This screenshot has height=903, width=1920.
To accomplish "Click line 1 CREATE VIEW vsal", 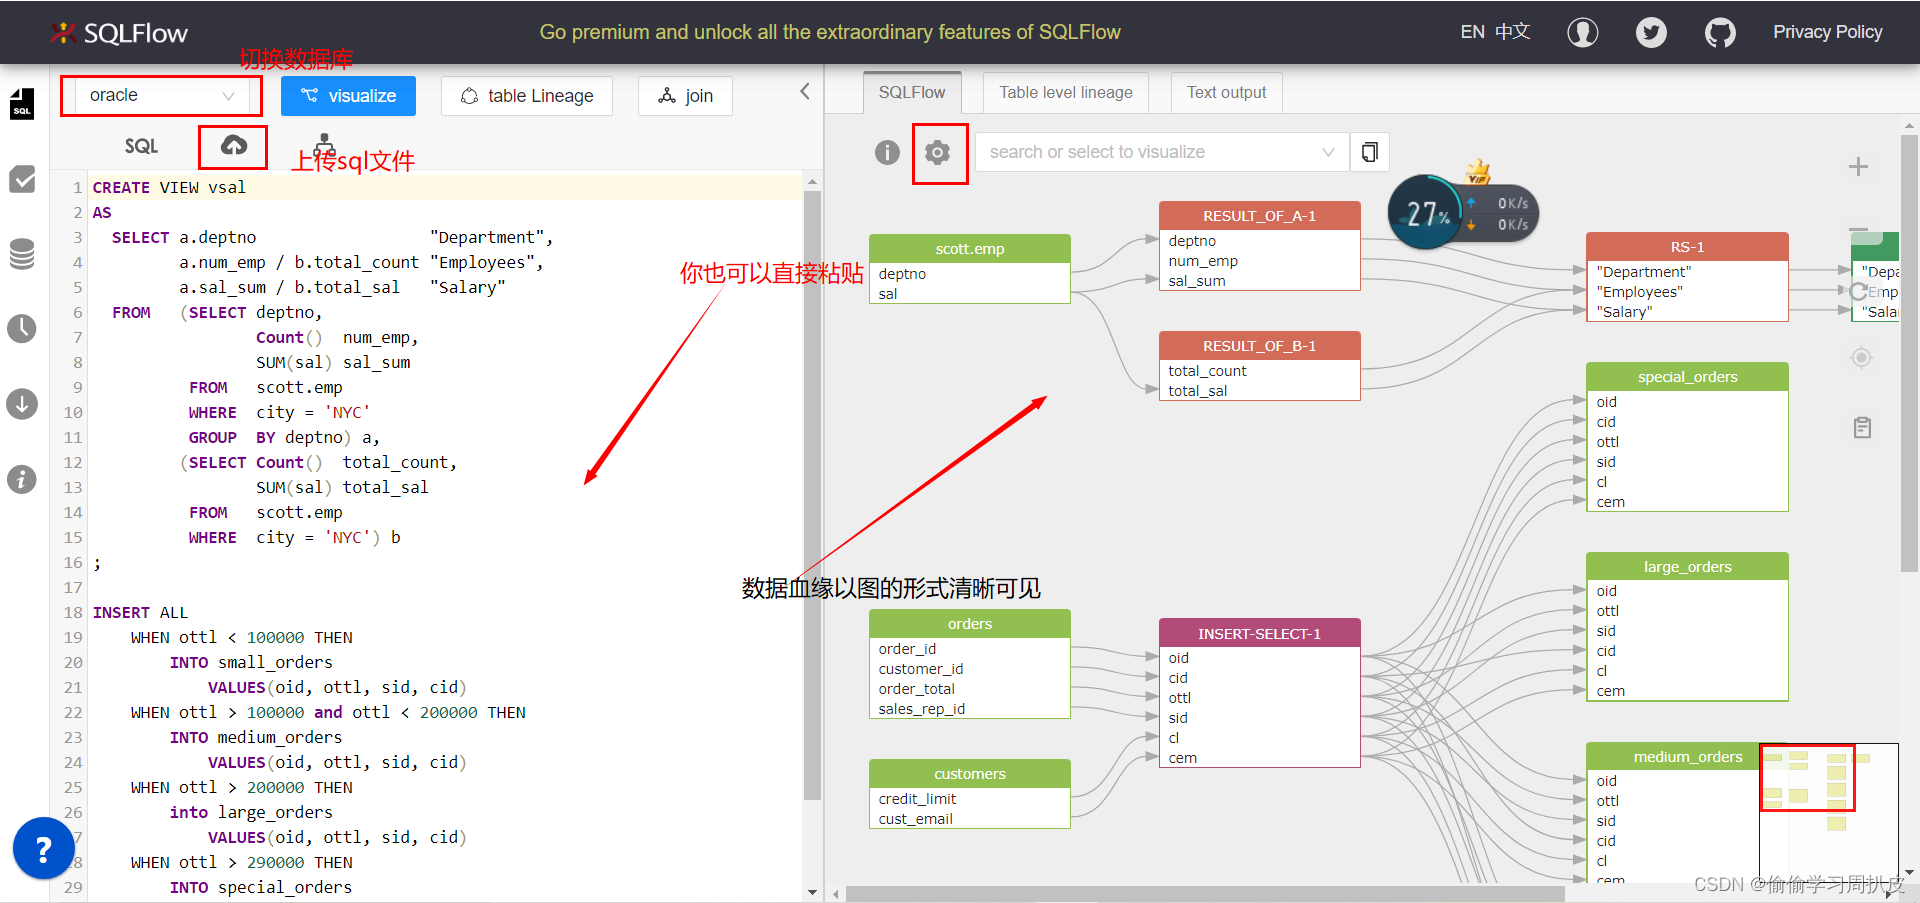I will (169, 188).
